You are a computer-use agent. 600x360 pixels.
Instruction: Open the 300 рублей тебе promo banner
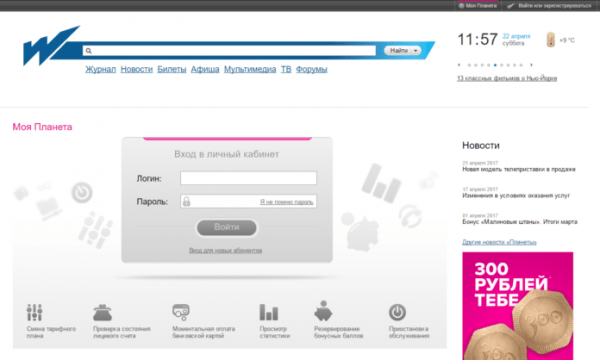pyautogui.click(x=518, y=306)
